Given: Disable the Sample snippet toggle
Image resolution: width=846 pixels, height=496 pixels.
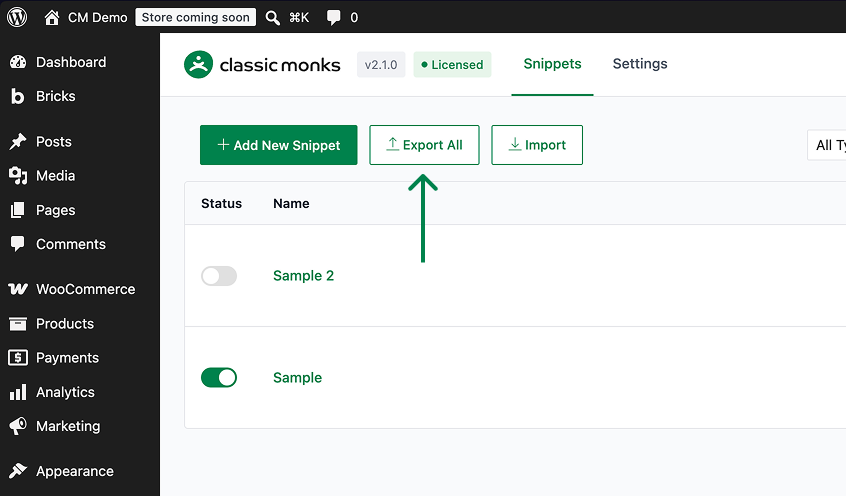Looking at the screenshot, I should 219,378.
